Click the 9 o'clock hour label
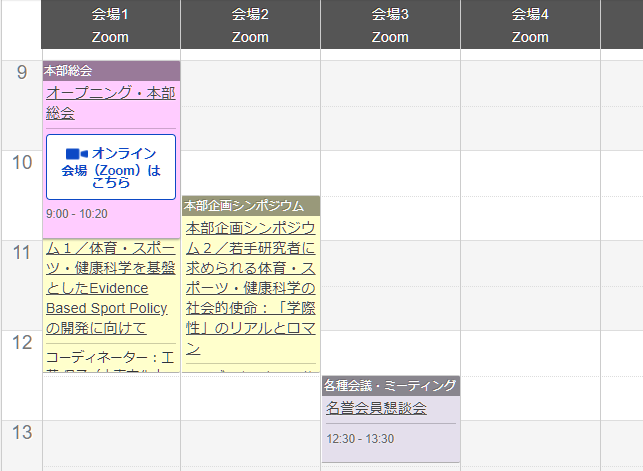Viewport: 643px width, 471px height. (21, 73)
